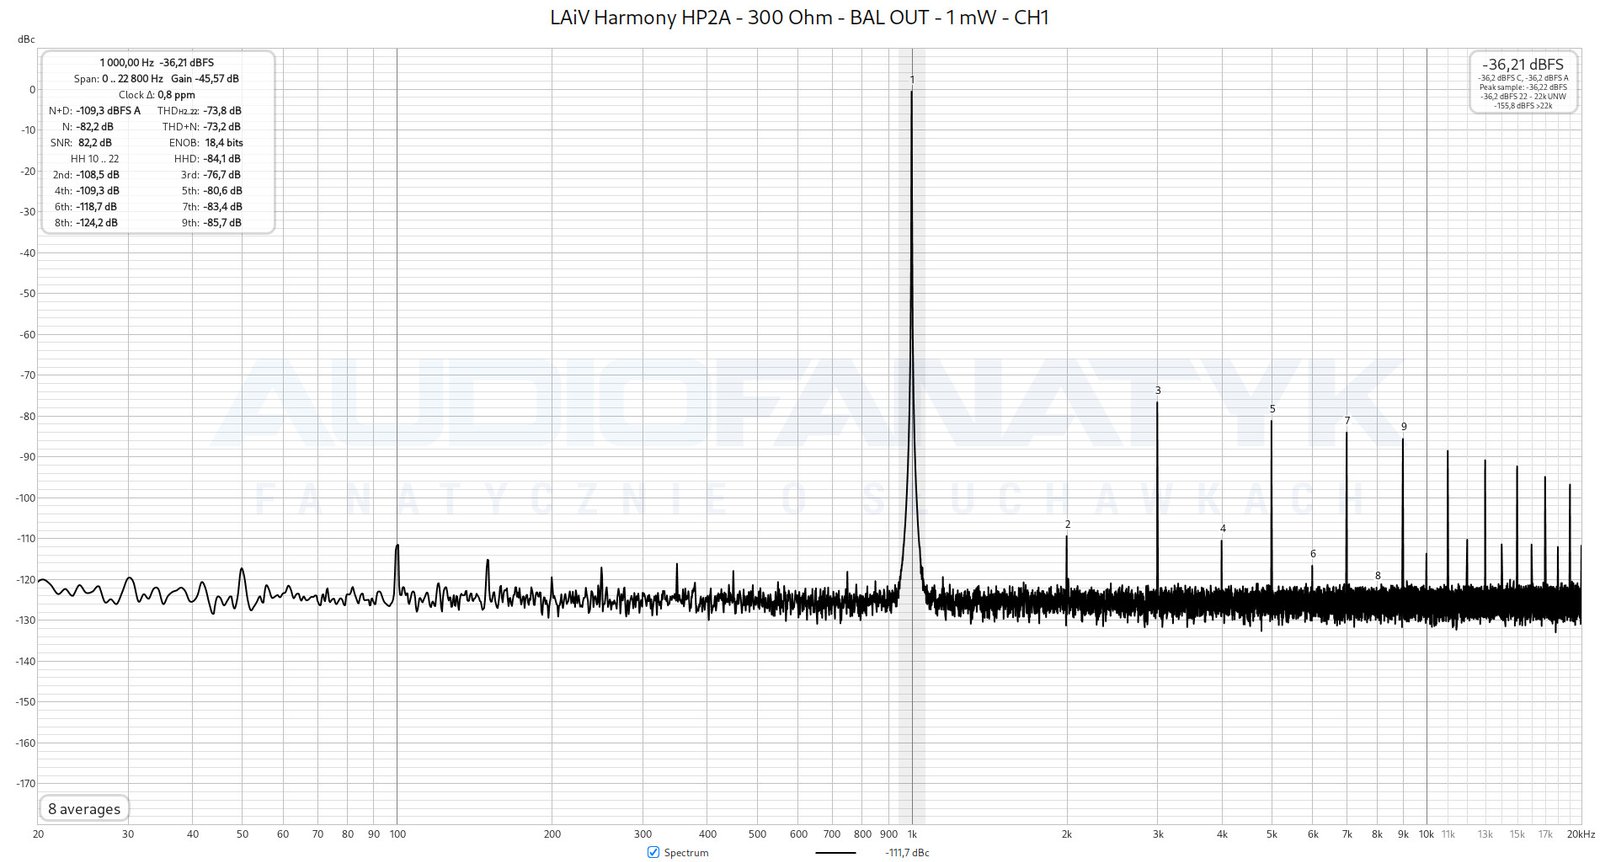Click the 8 averages badge

(84, 809)
